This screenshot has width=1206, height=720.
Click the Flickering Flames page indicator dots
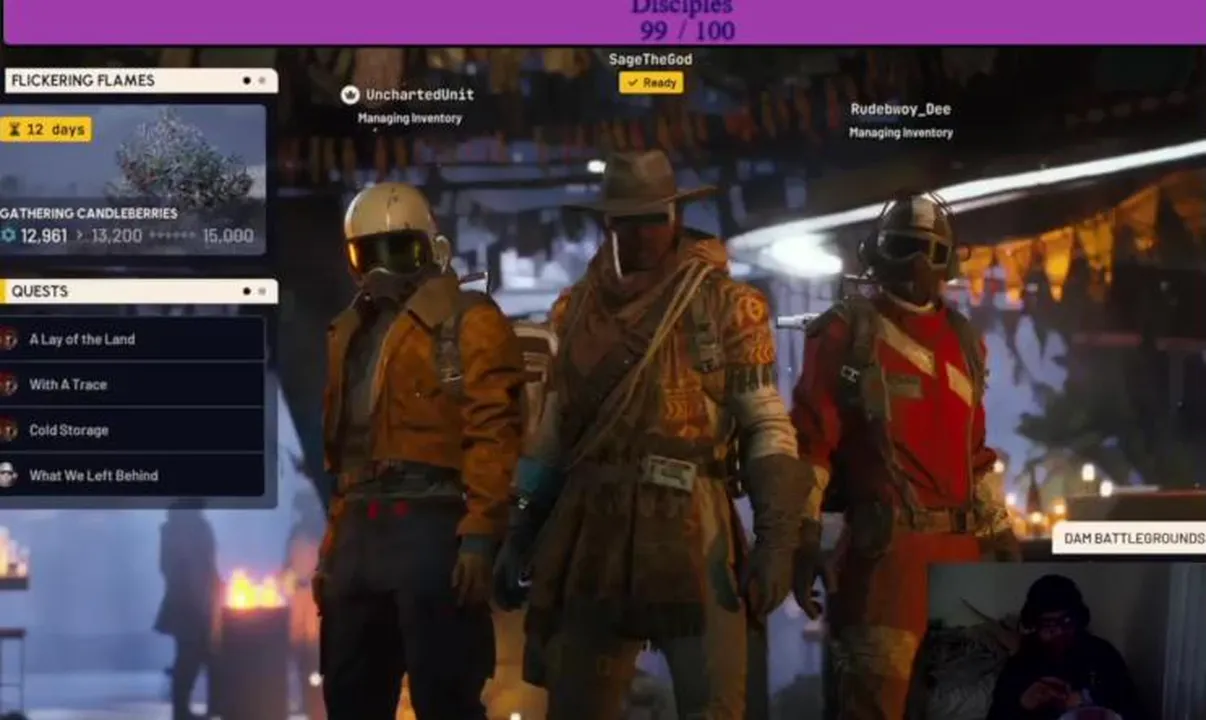click(x=254, y=80)
